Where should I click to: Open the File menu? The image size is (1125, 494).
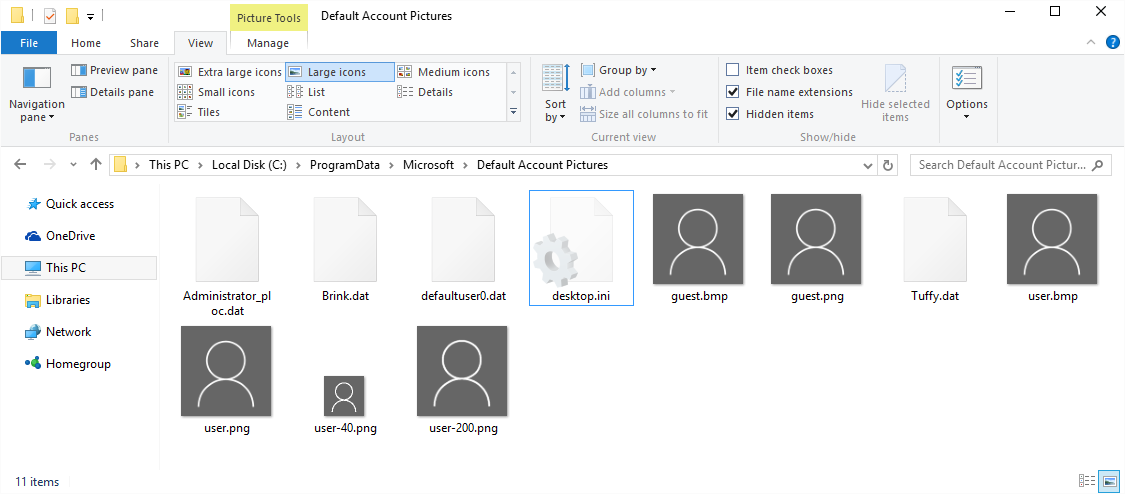(x=29, y=43)
